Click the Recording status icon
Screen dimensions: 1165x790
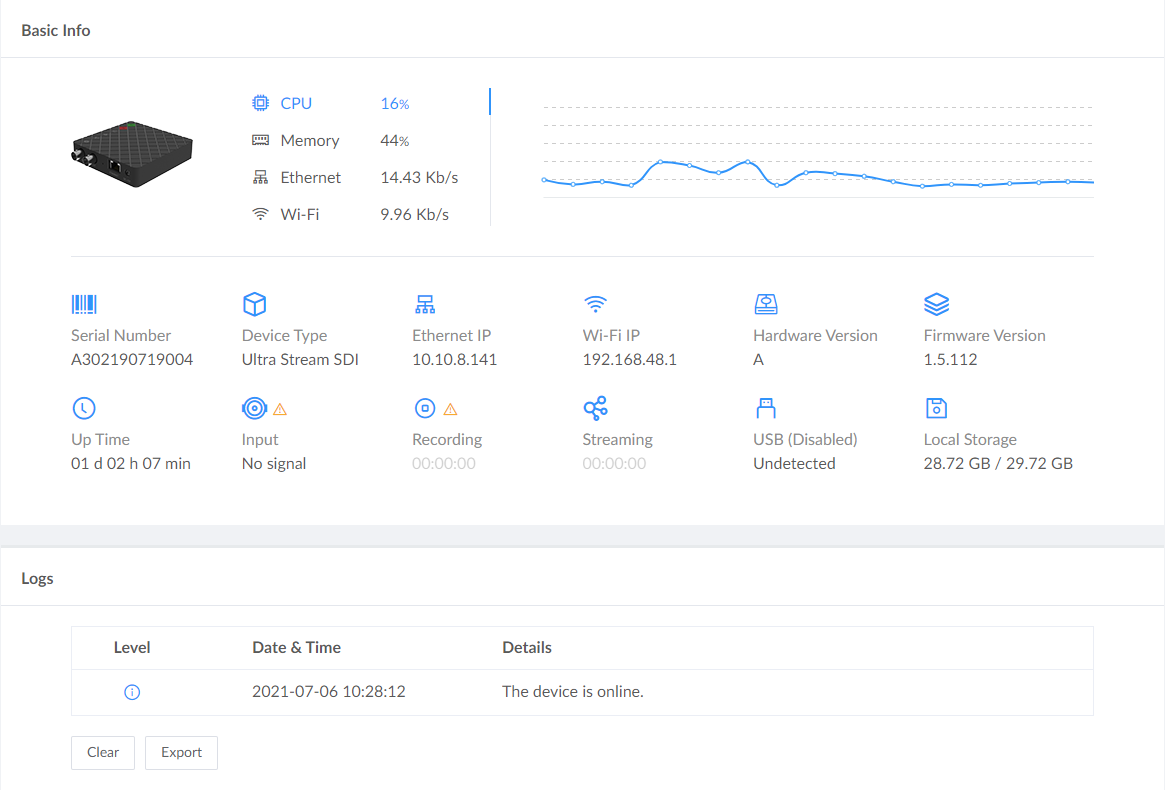(x=424, y=408)
